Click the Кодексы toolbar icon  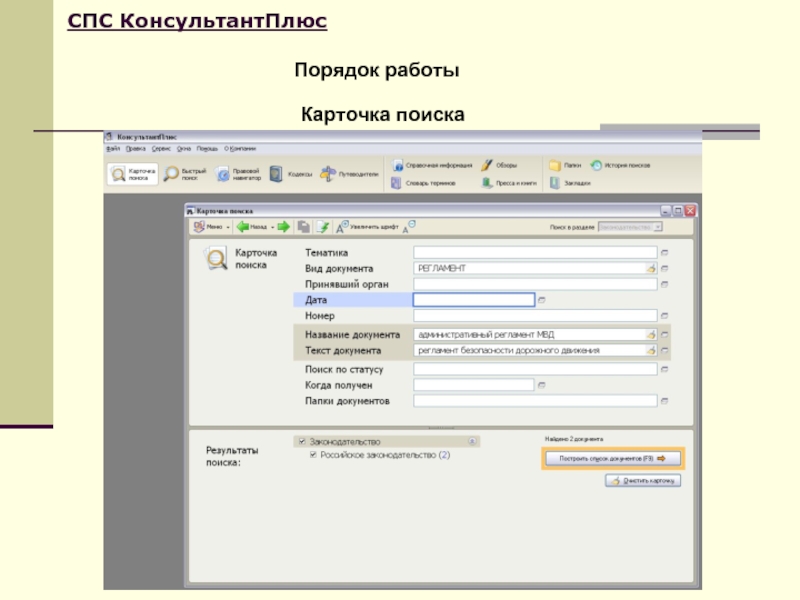pyautogui.click(x=290, y=174)
